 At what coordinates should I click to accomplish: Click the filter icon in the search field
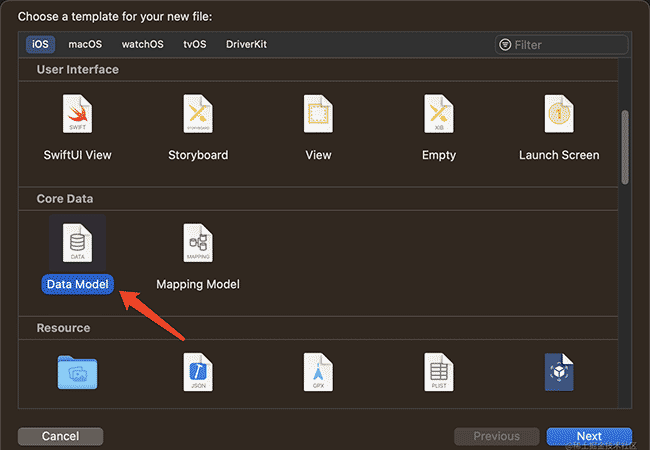pyautogui.click(x=505, y=44)
